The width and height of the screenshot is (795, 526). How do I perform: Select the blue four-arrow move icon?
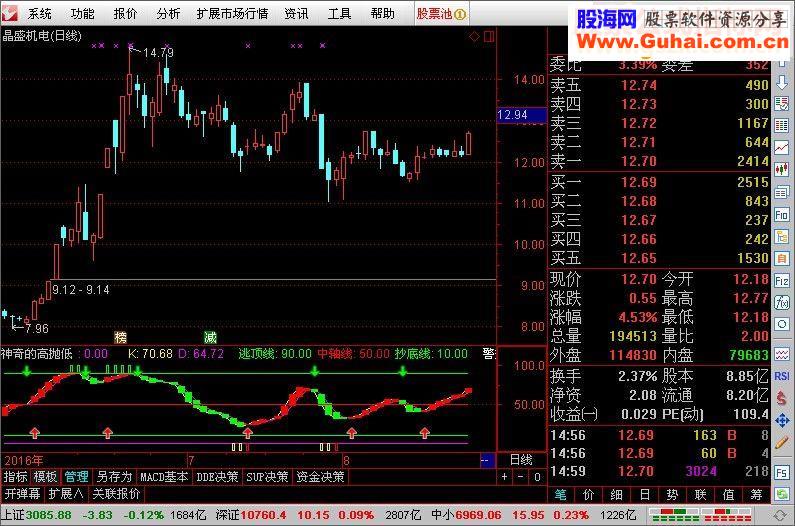[x=782, y=420]
